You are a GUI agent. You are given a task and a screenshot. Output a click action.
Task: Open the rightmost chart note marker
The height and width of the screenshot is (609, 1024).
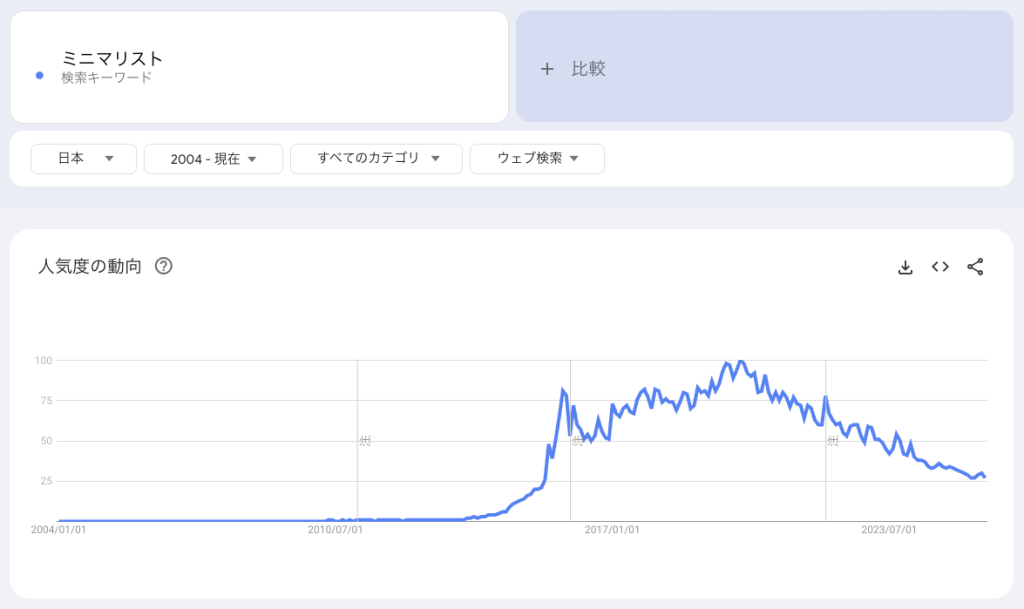[832, 440]
